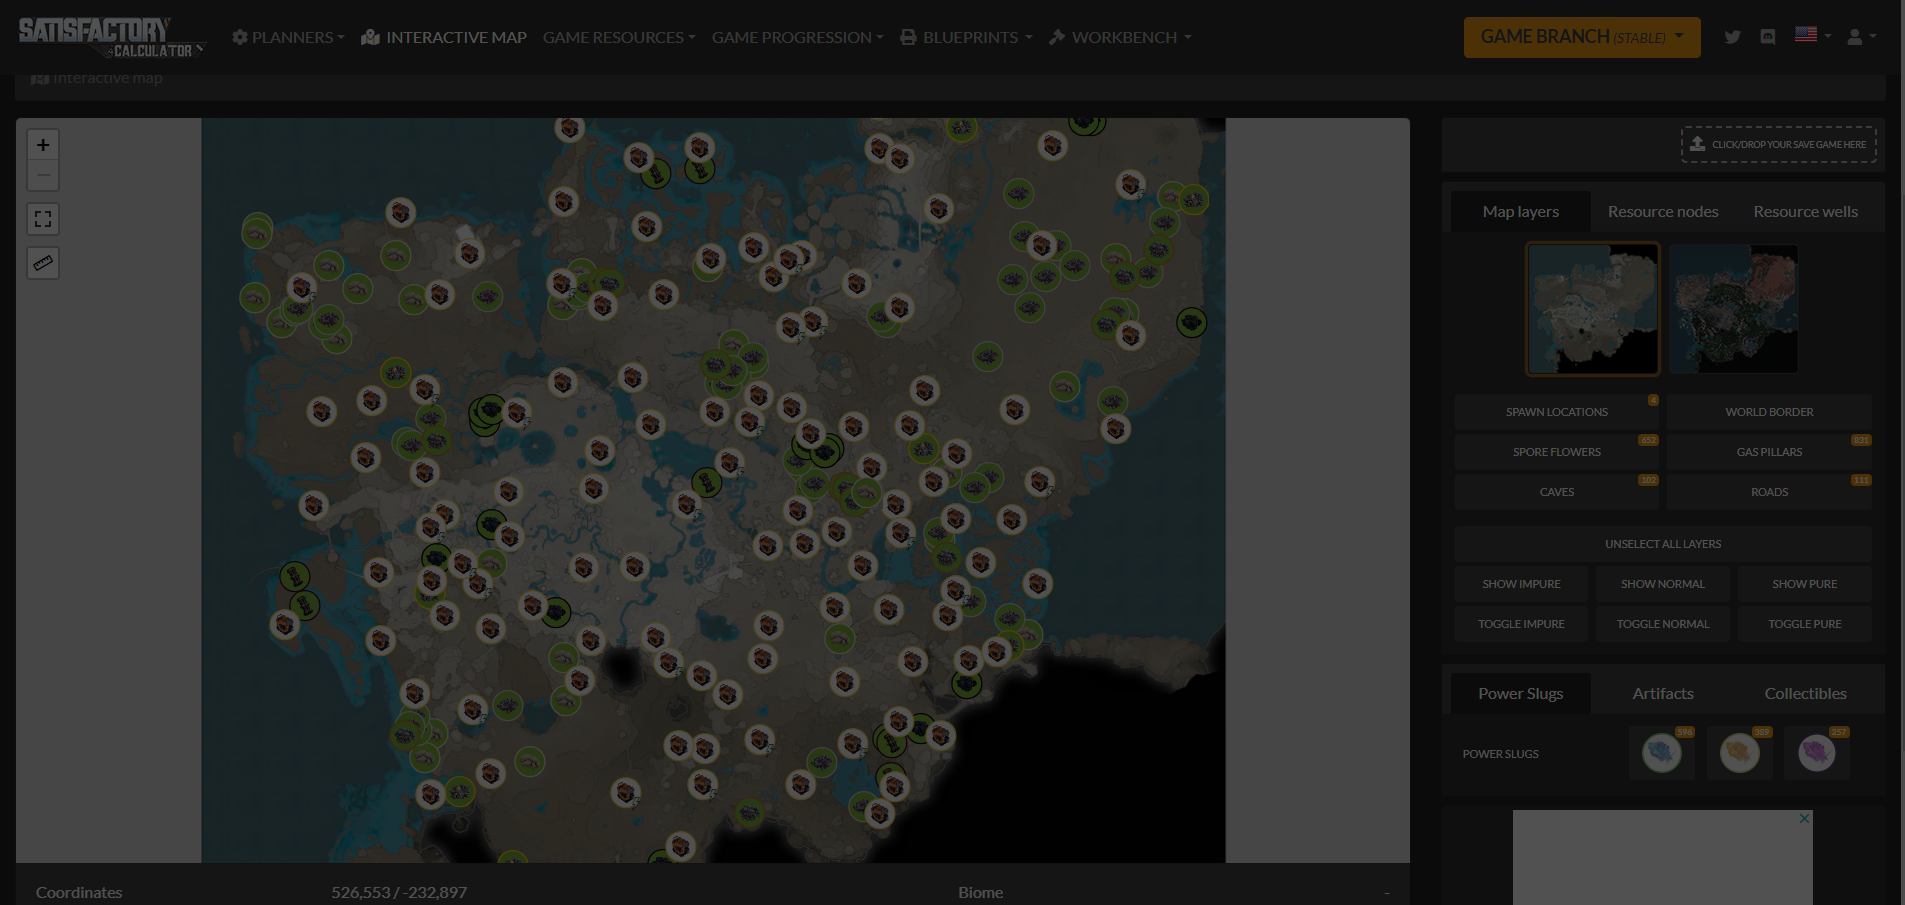The height and width of the screenshot is (905, 1905).
Task: Open the language flag dropdown
Action: point(1812,35)
